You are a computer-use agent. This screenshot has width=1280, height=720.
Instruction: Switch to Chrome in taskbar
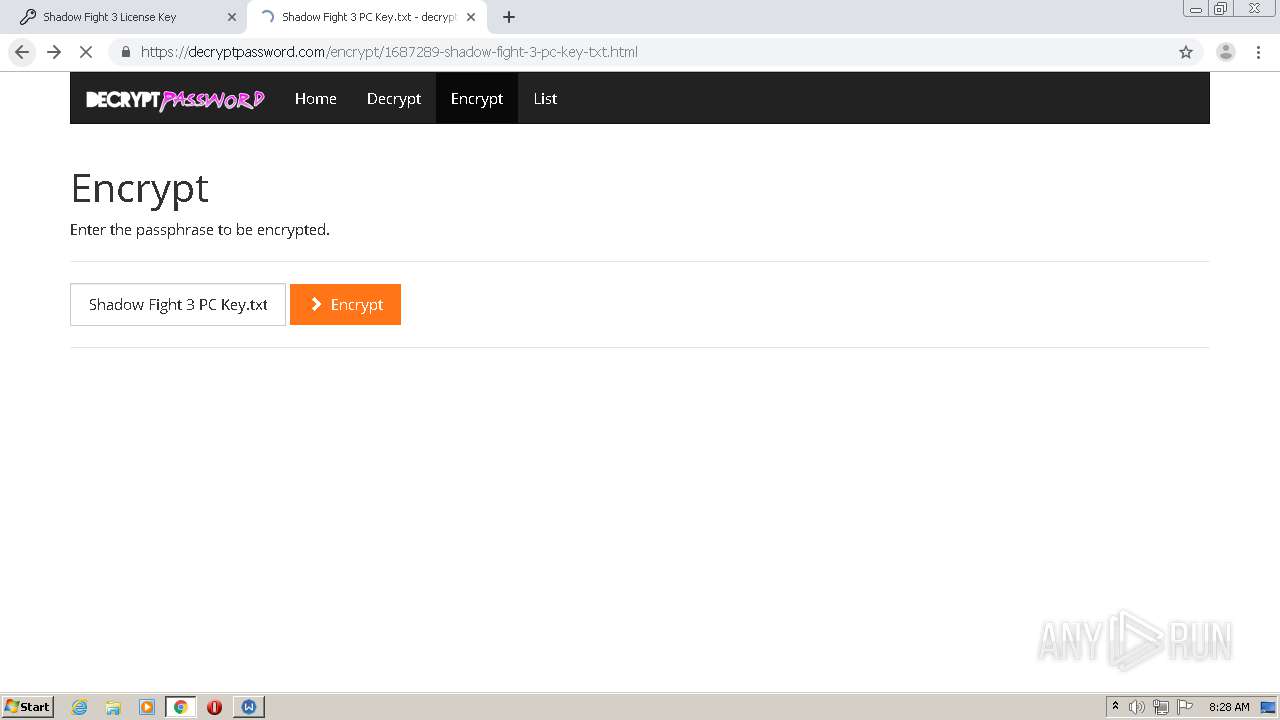[x=181, y=707]
